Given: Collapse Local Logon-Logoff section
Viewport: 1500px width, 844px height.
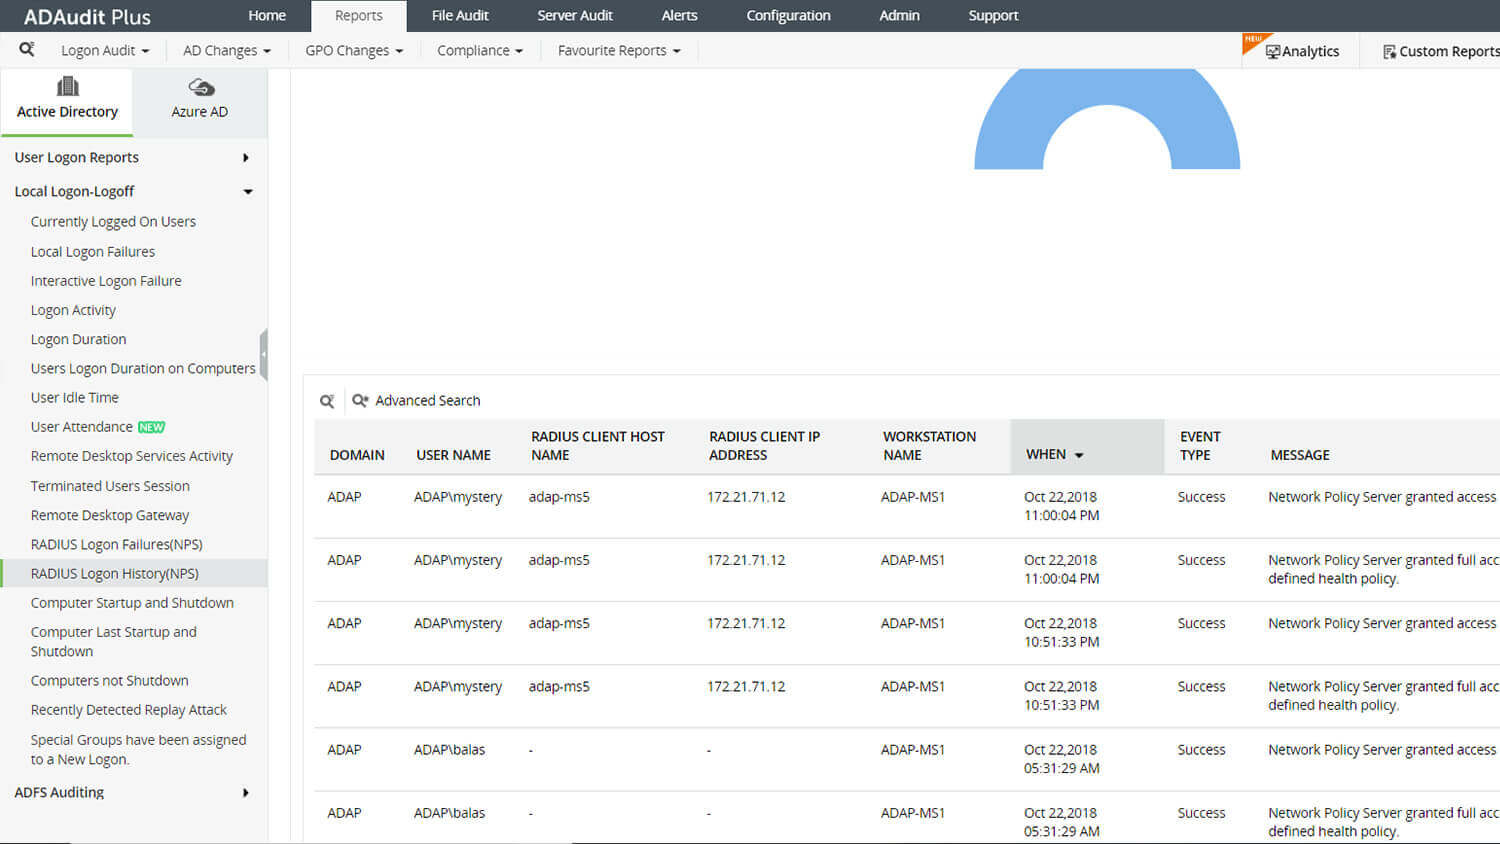Looking at the screenshot, I should (133, 191).
